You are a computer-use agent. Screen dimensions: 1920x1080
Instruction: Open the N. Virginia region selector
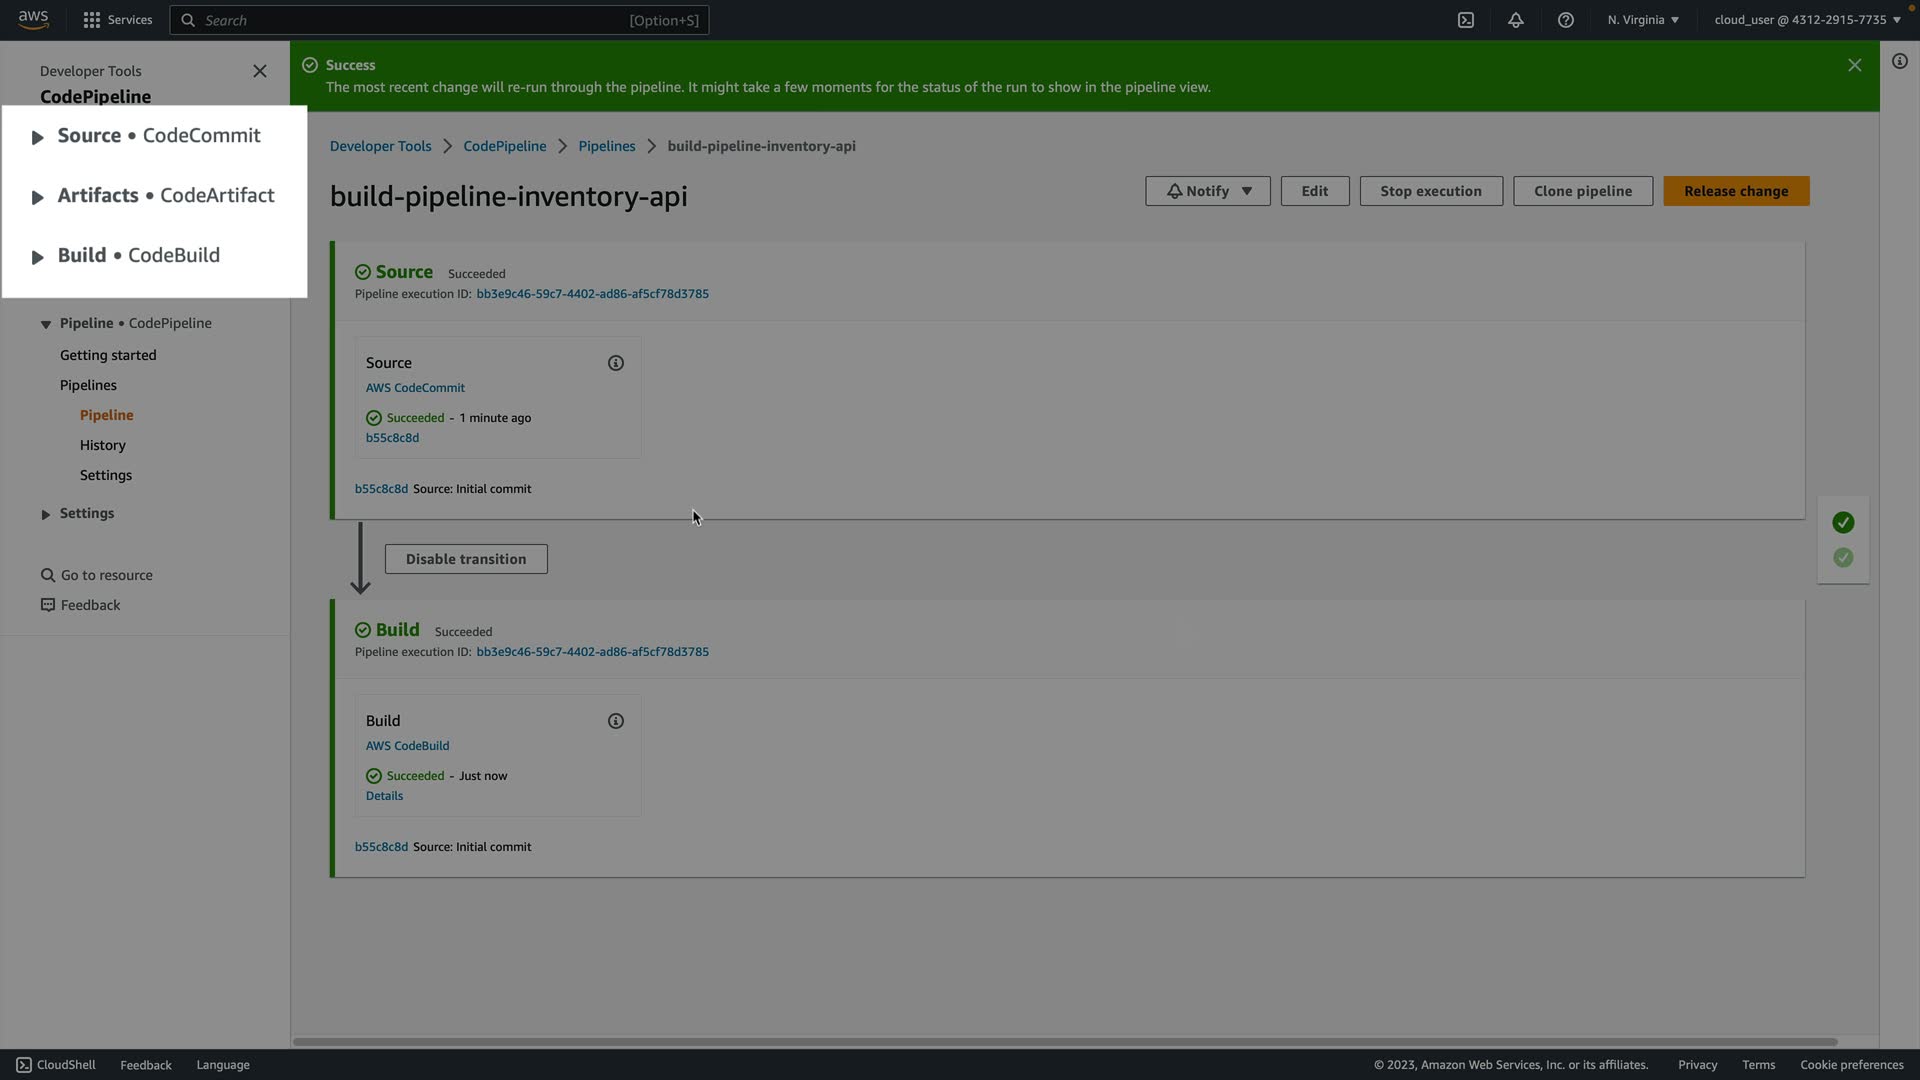pyautogui.click(x=1642, y=20)
